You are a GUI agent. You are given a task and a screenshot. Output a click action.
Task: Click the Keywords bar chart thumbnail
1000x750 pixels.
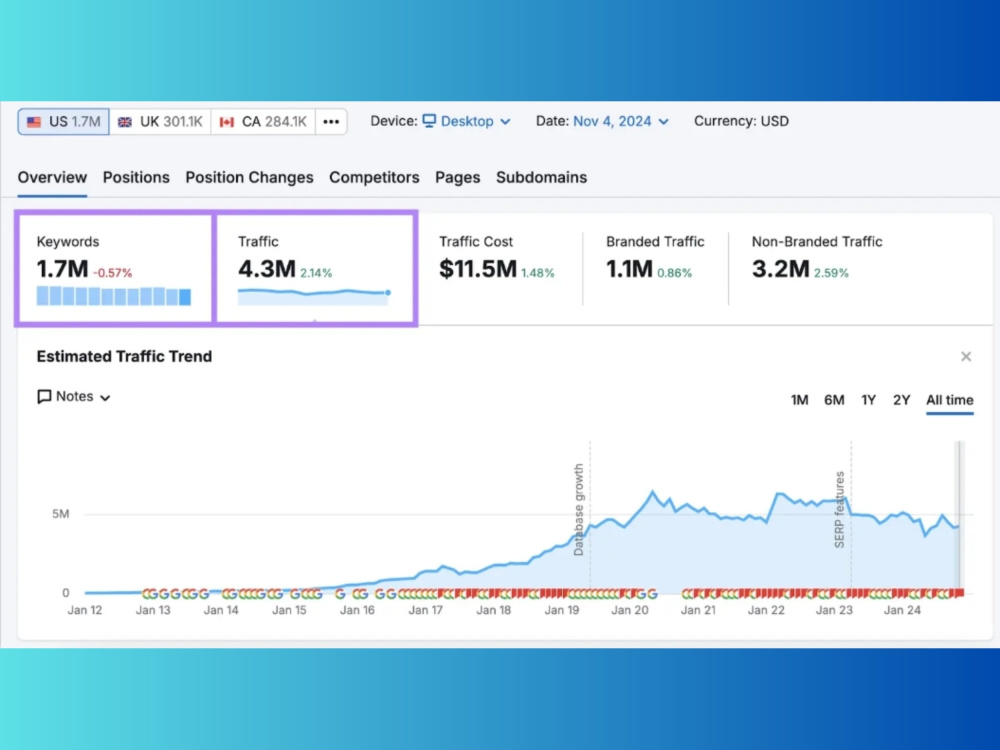point(114,296)
